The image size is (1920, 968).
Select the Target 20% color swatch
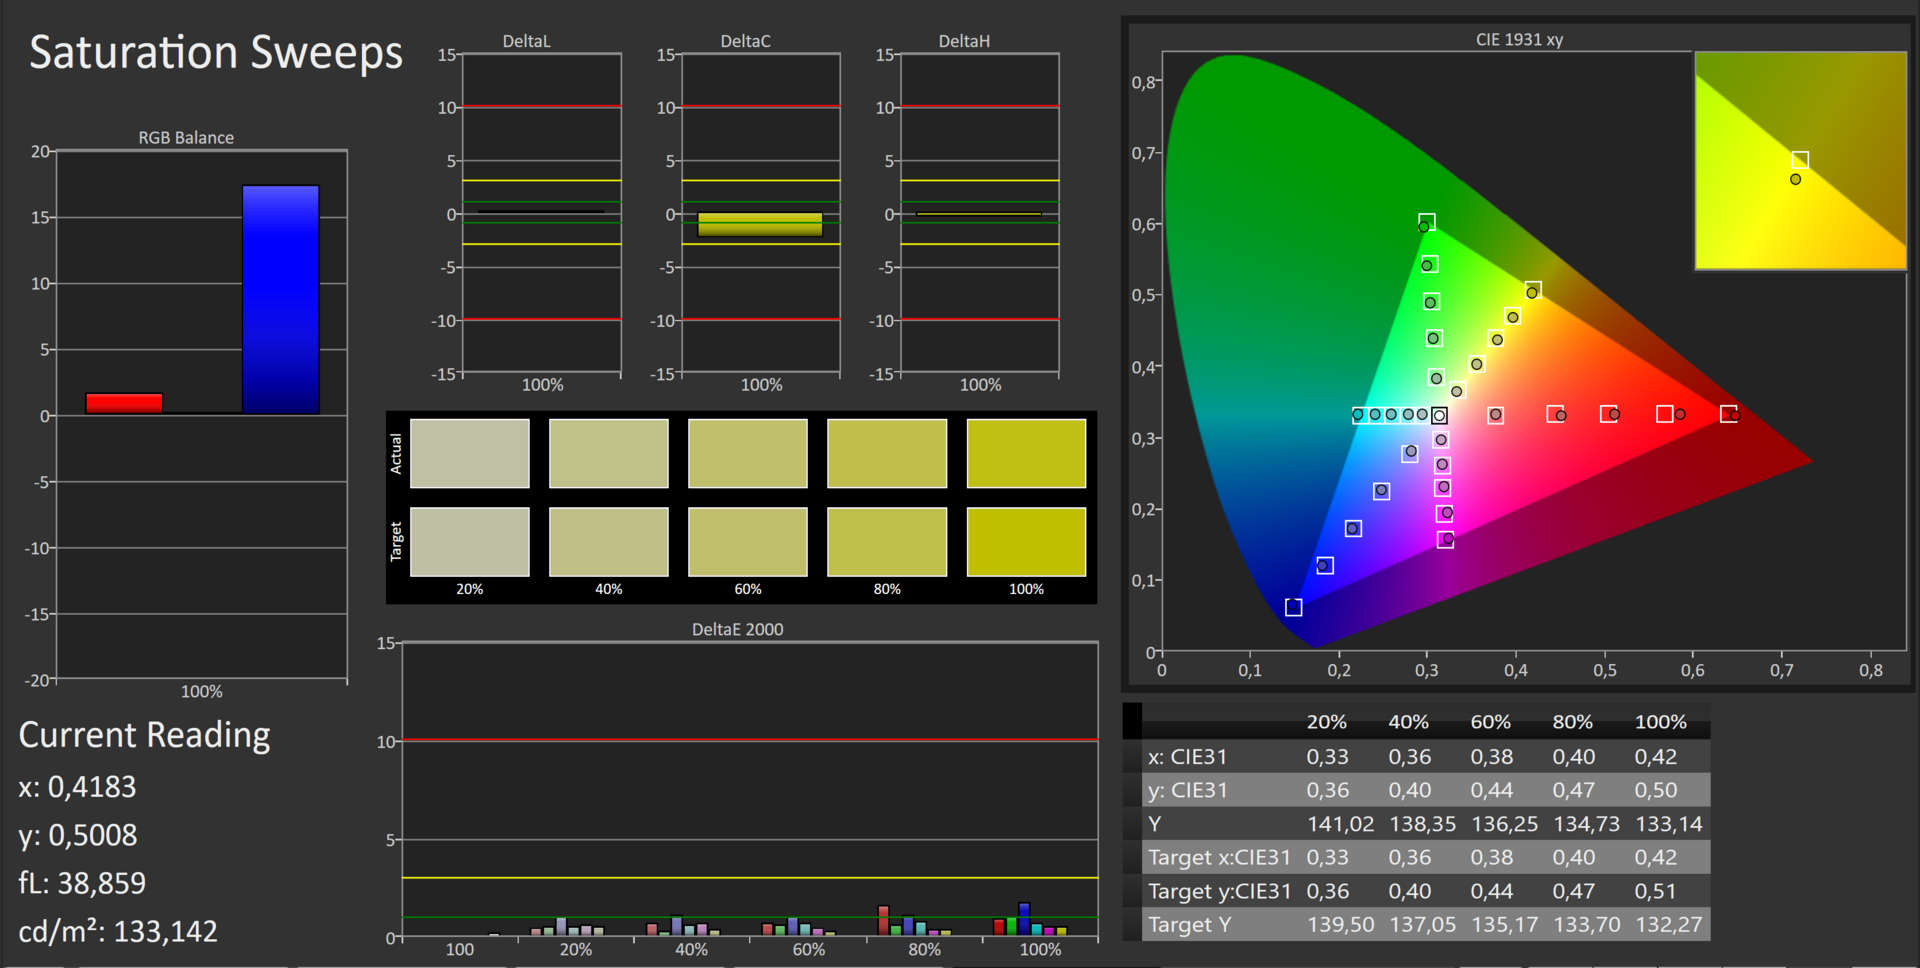[x=469, y=541]
